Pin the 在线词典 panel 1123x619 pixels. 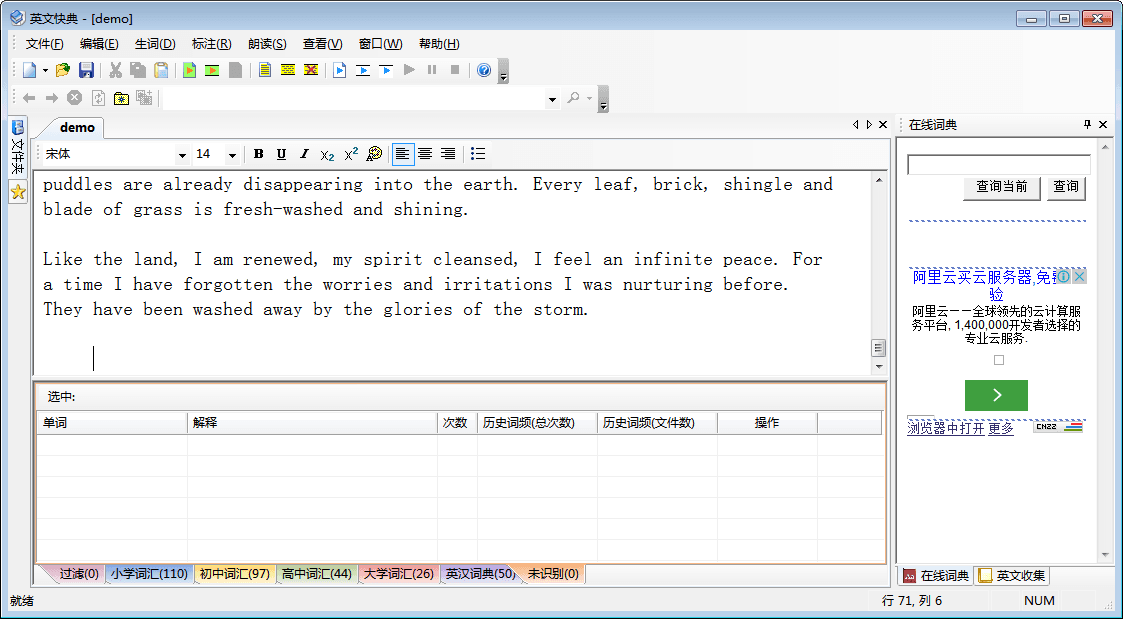1087,125
